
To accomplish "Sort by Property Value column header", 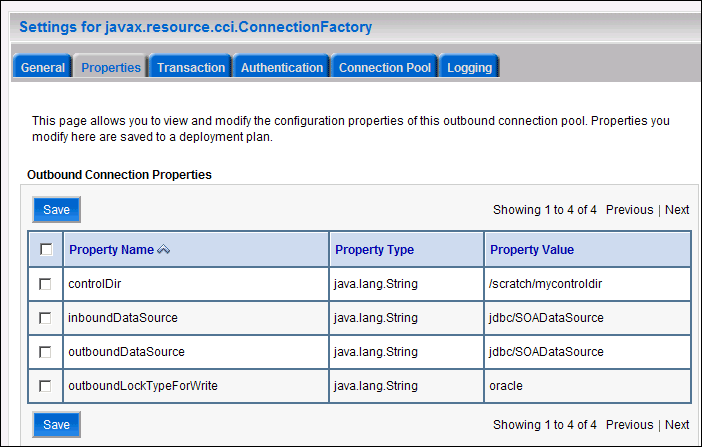I will [x=532, y=249].
